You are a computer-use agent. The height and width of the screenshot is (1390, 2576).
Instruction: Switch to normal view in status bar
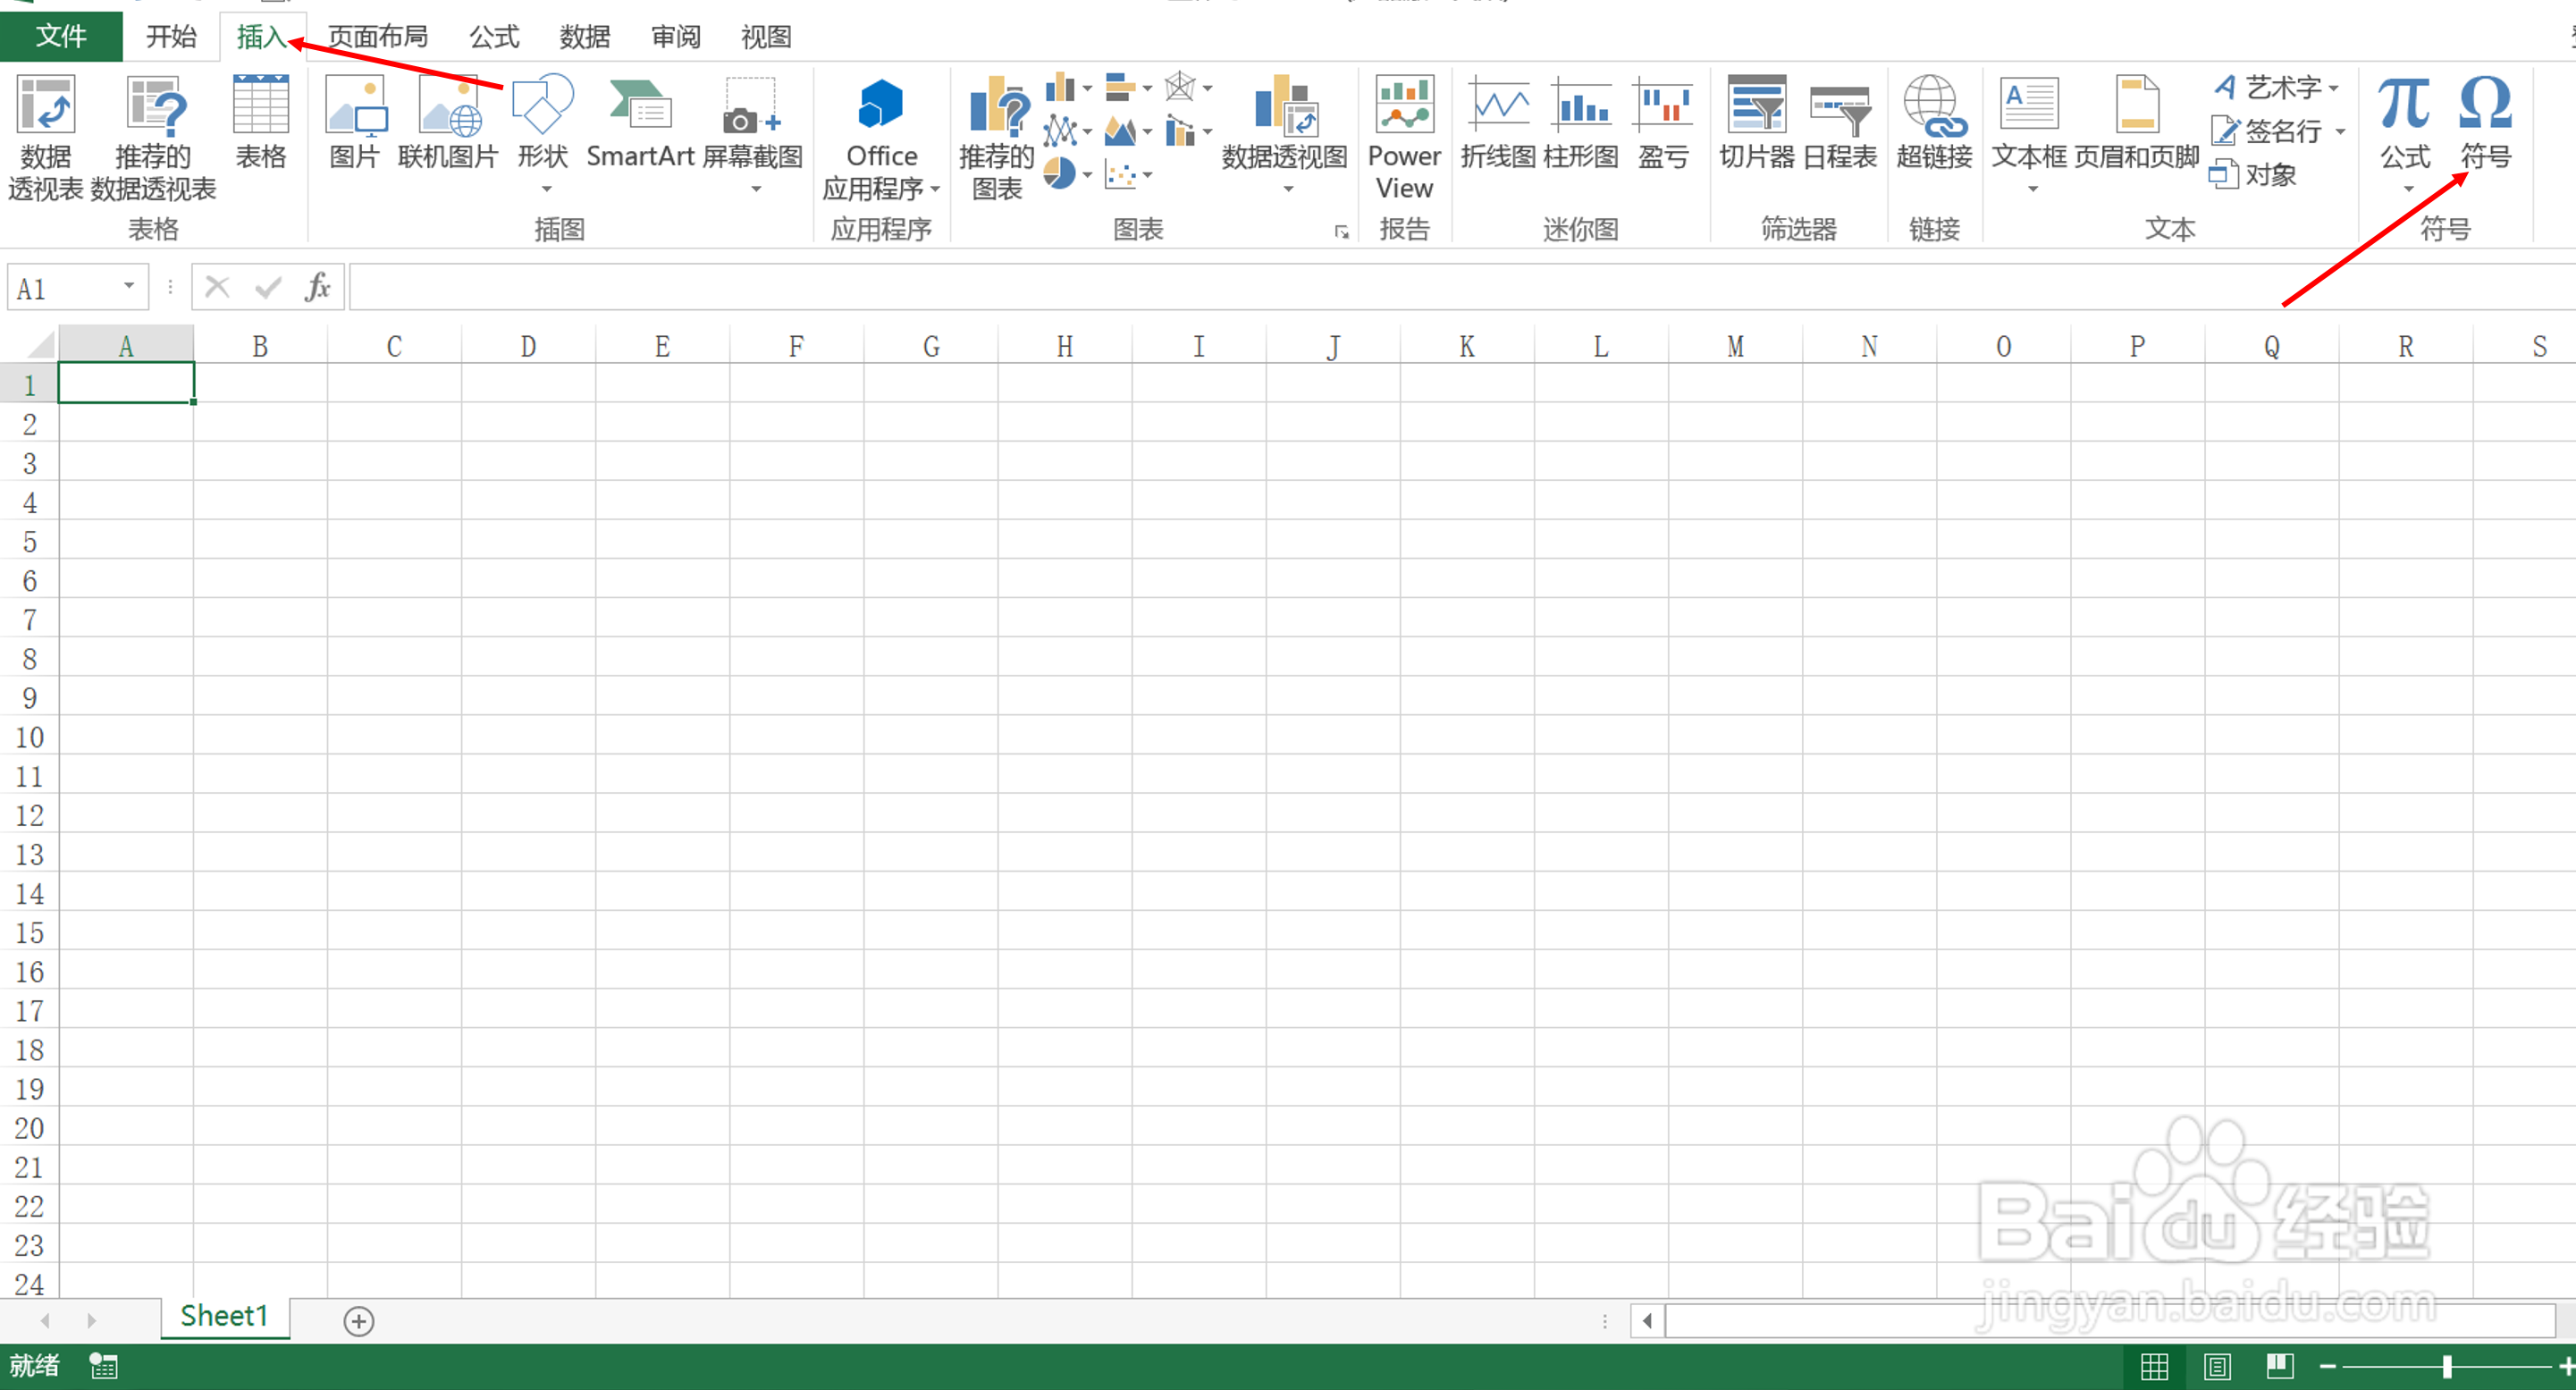tap(2154, 1366)
